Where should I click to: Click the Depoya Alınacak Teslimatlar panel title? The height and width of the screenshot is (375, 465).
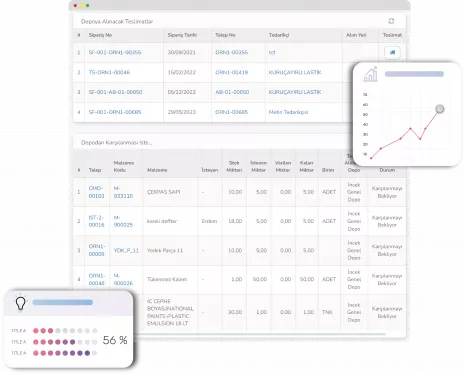coord(117,22)
